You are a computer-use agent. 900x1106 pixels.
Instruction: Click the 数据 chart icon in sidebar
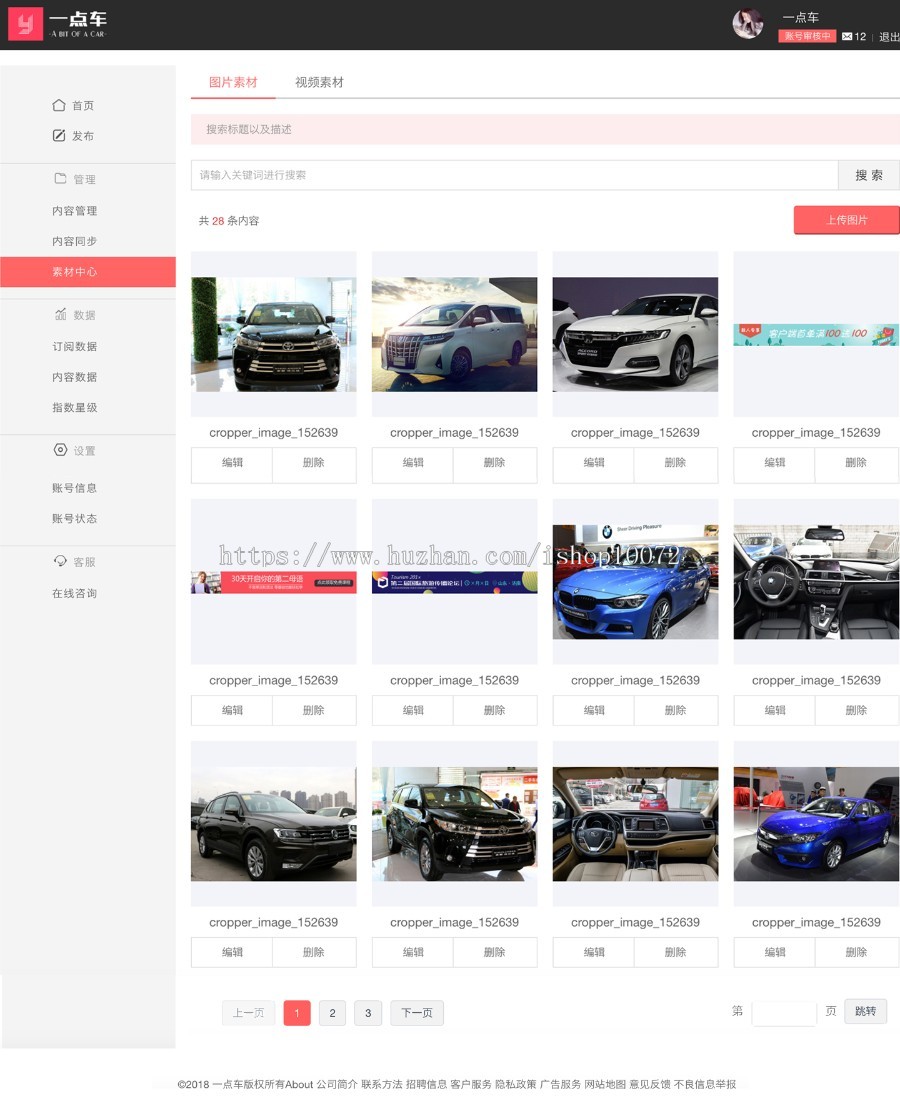tap(61, 314)
